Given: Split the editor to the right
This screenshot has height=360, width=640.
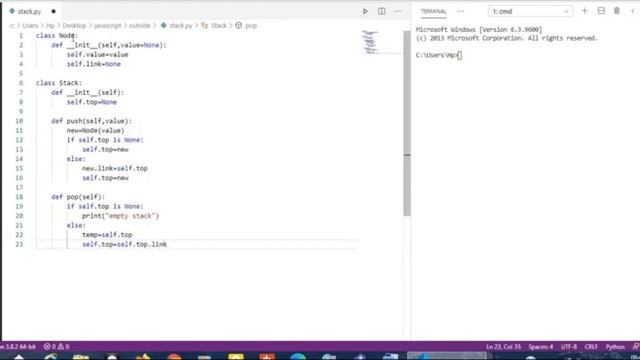Looking at the screenshot, I should point(381,11).
